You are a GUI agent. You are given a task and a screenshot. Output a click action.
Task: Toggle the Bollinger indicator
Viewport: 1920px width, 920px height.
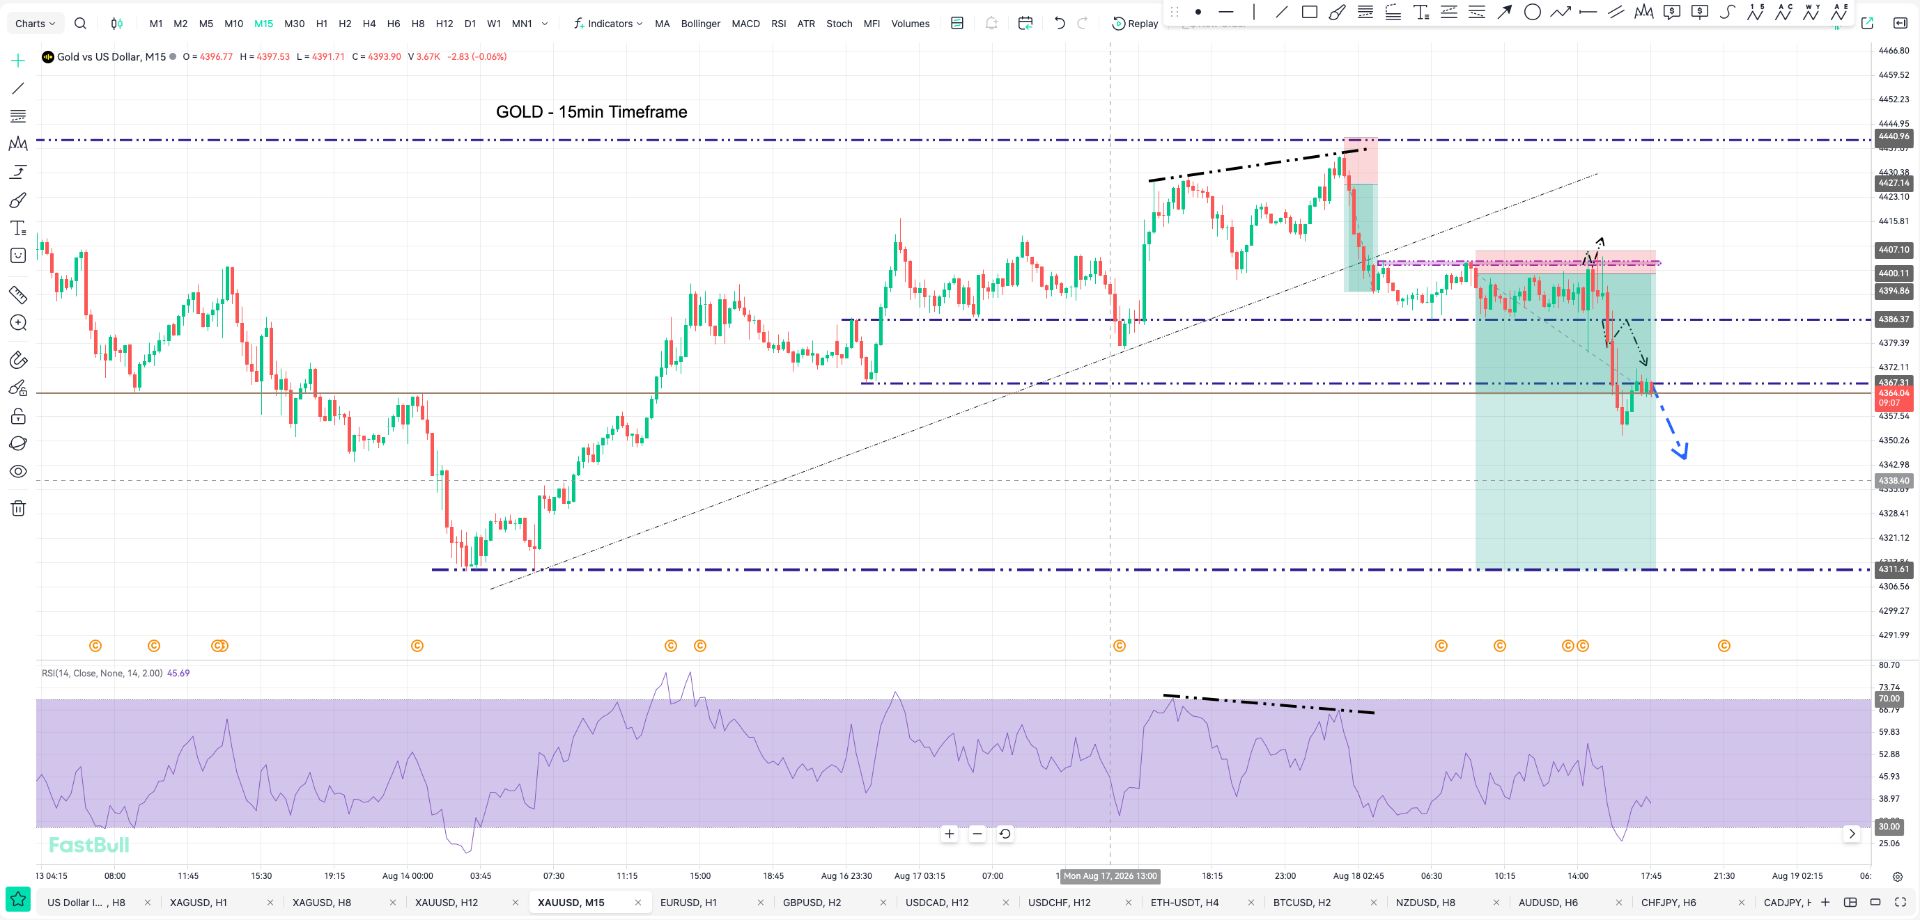tap(700, 23)
